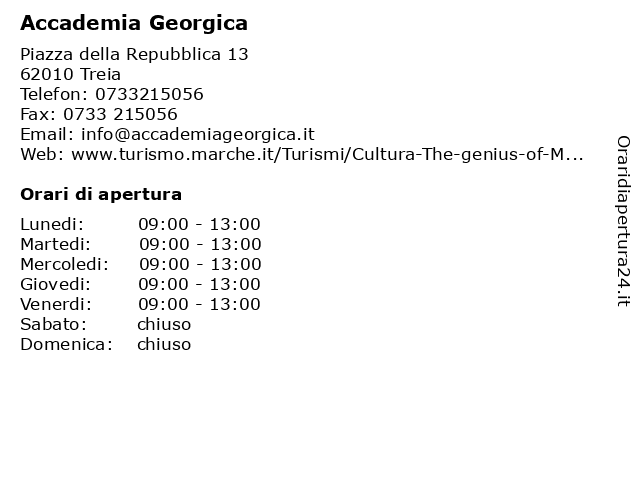Click the Email: label
640x480 pixels.
[x=47, y=135]
